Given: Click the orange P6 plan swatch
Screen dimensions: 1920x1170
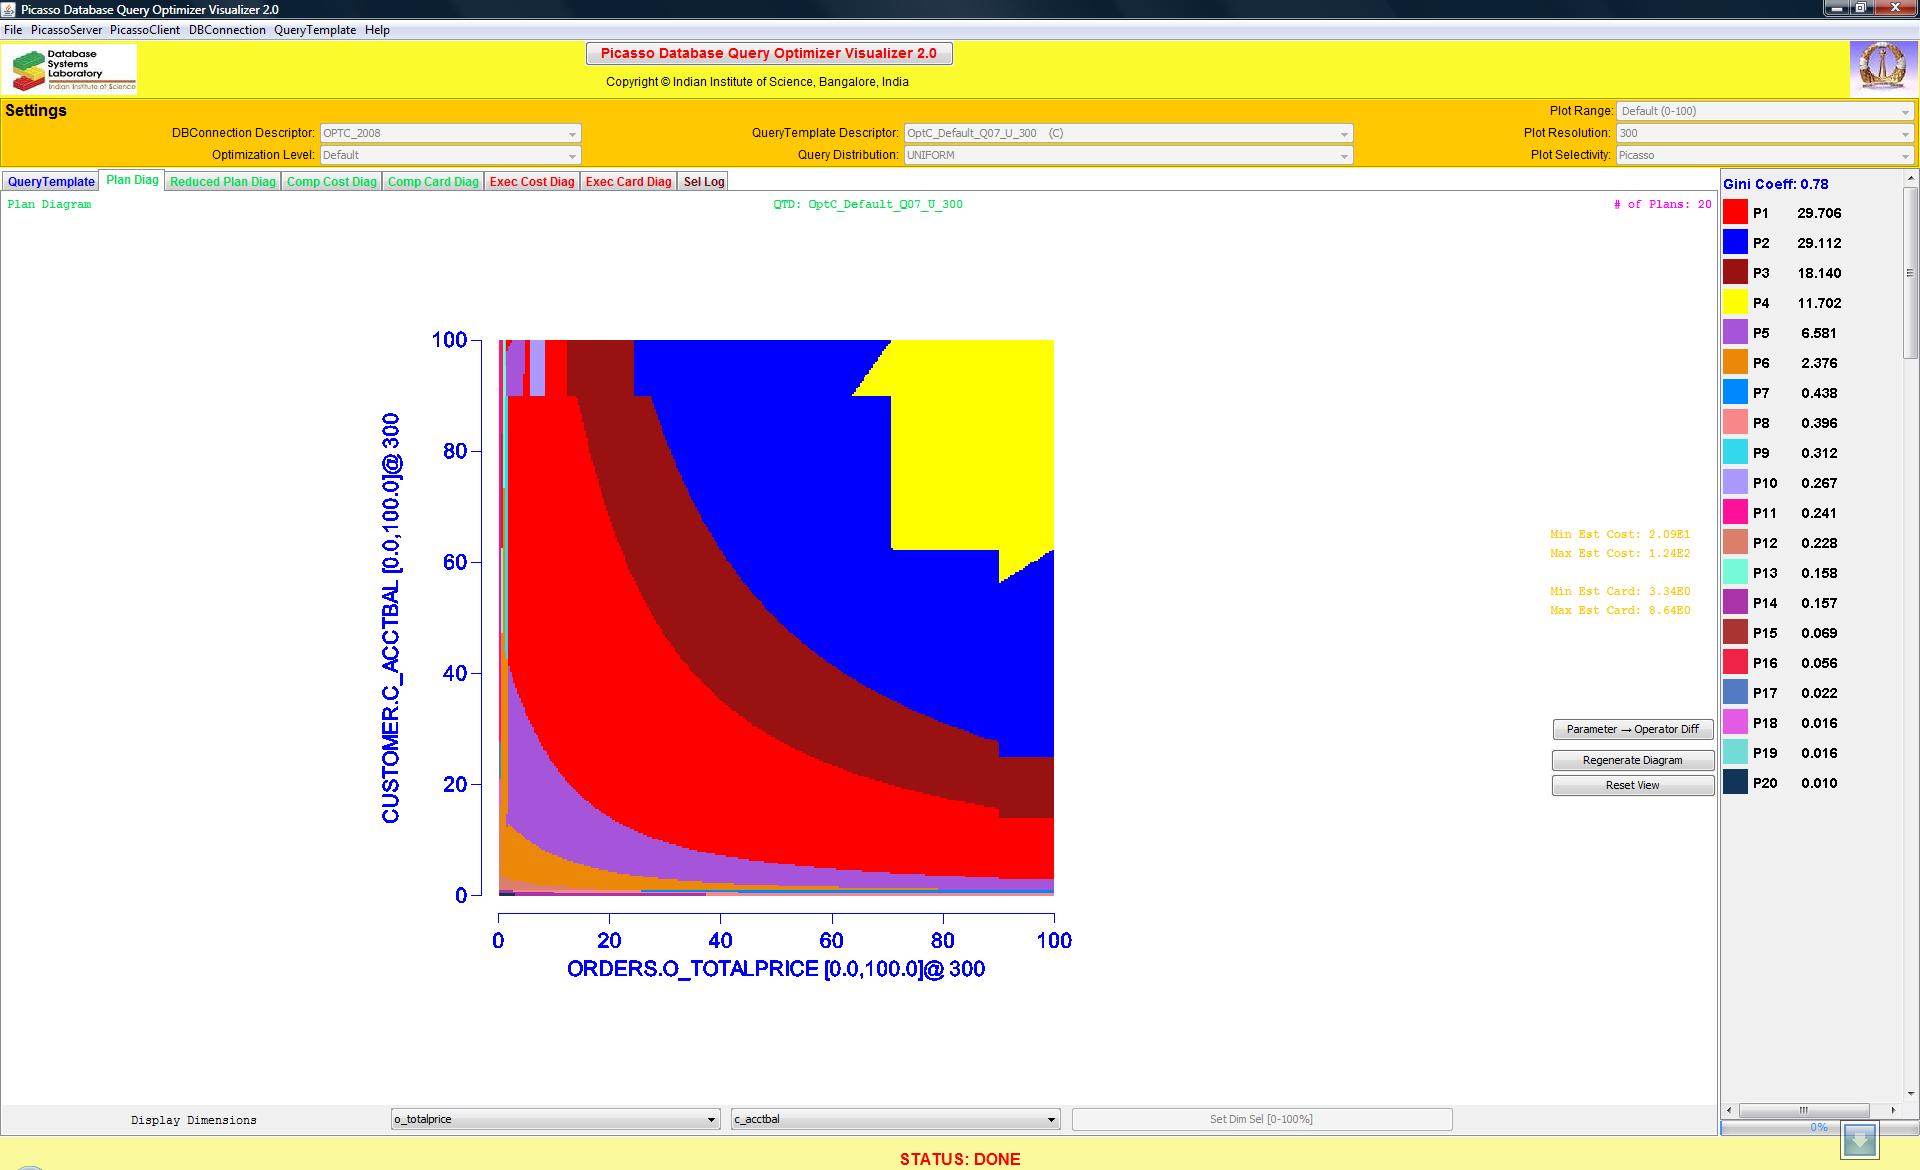Looking at the screenshot, I should pos(1735,362).
